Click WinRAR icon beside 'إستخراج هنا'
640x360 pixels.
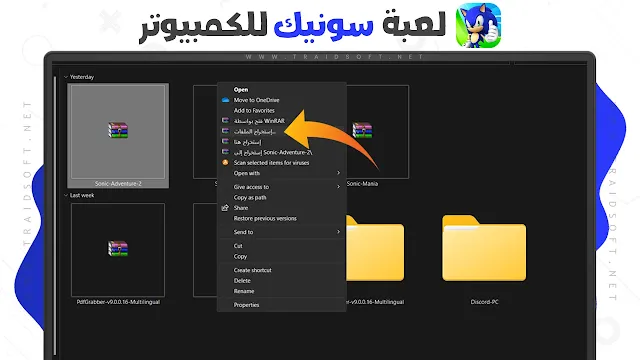225,142
